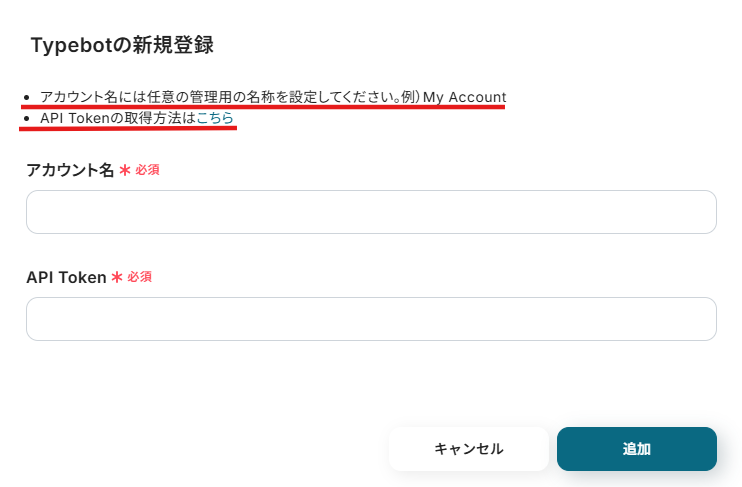Click the red asterisk beside API Token
The width and height of the screenshot is (742, 487).
pyautogui.click(x=117, y=277)
